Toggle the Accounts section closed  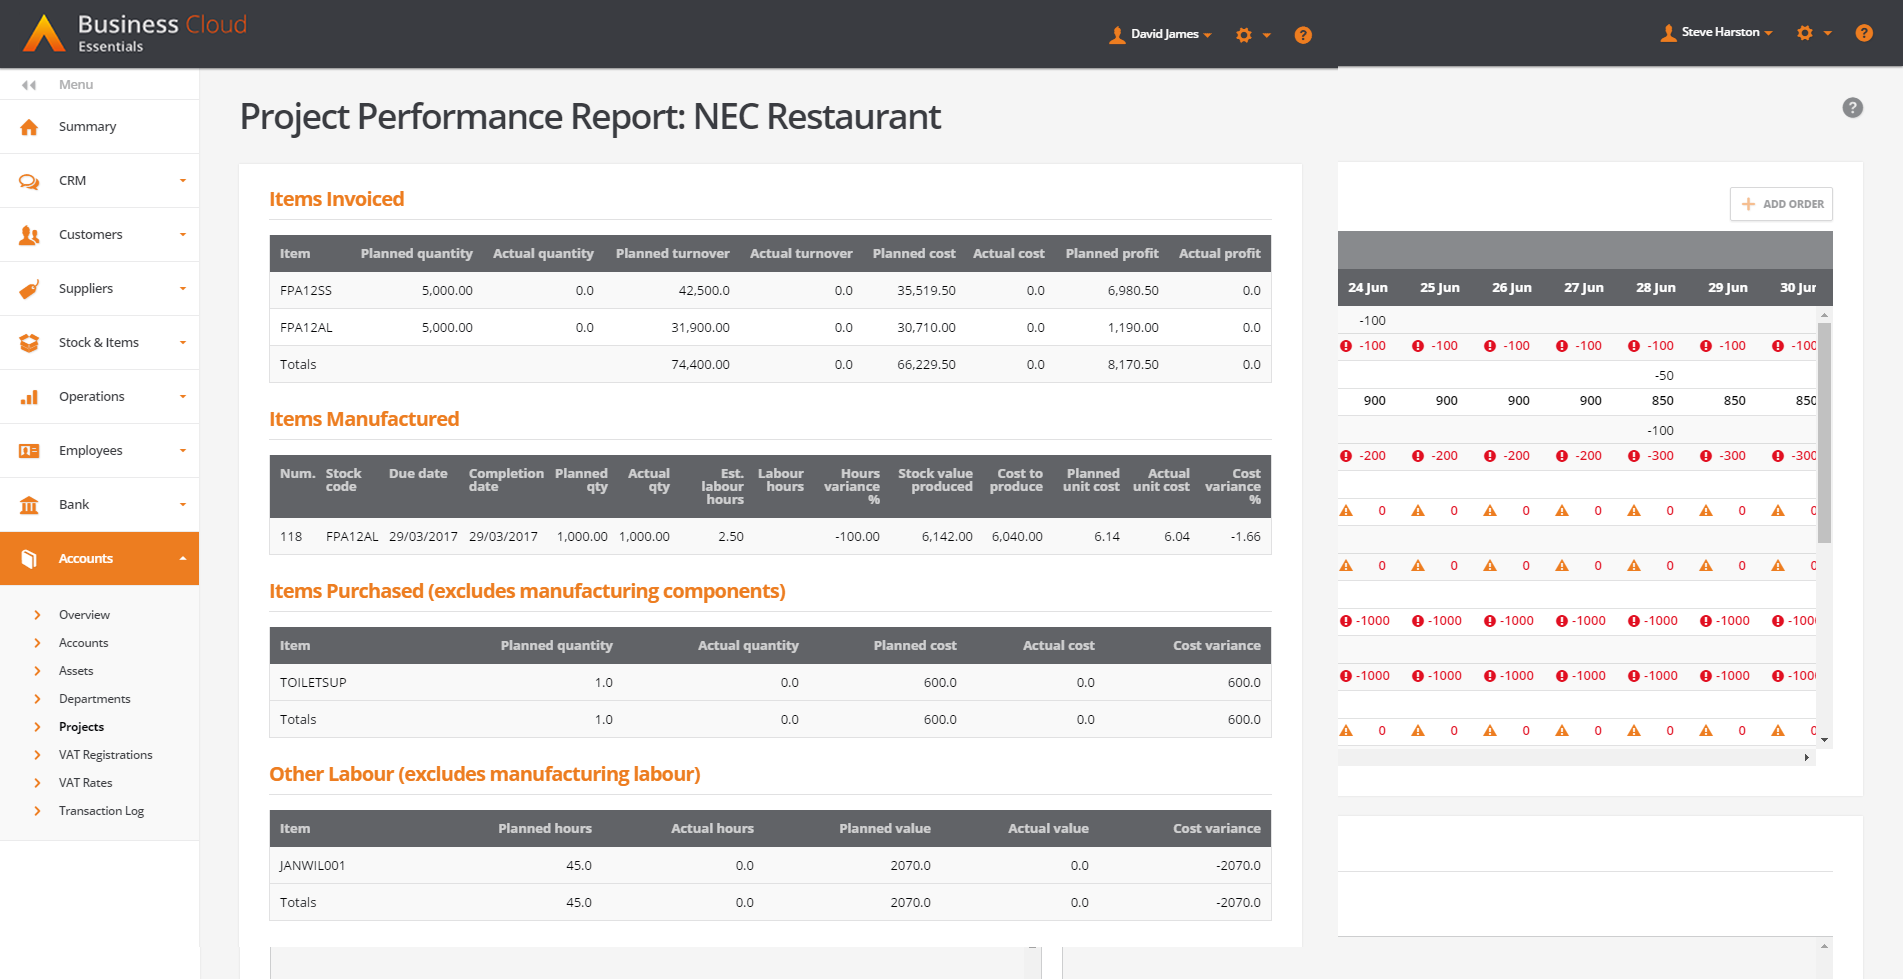100,558
